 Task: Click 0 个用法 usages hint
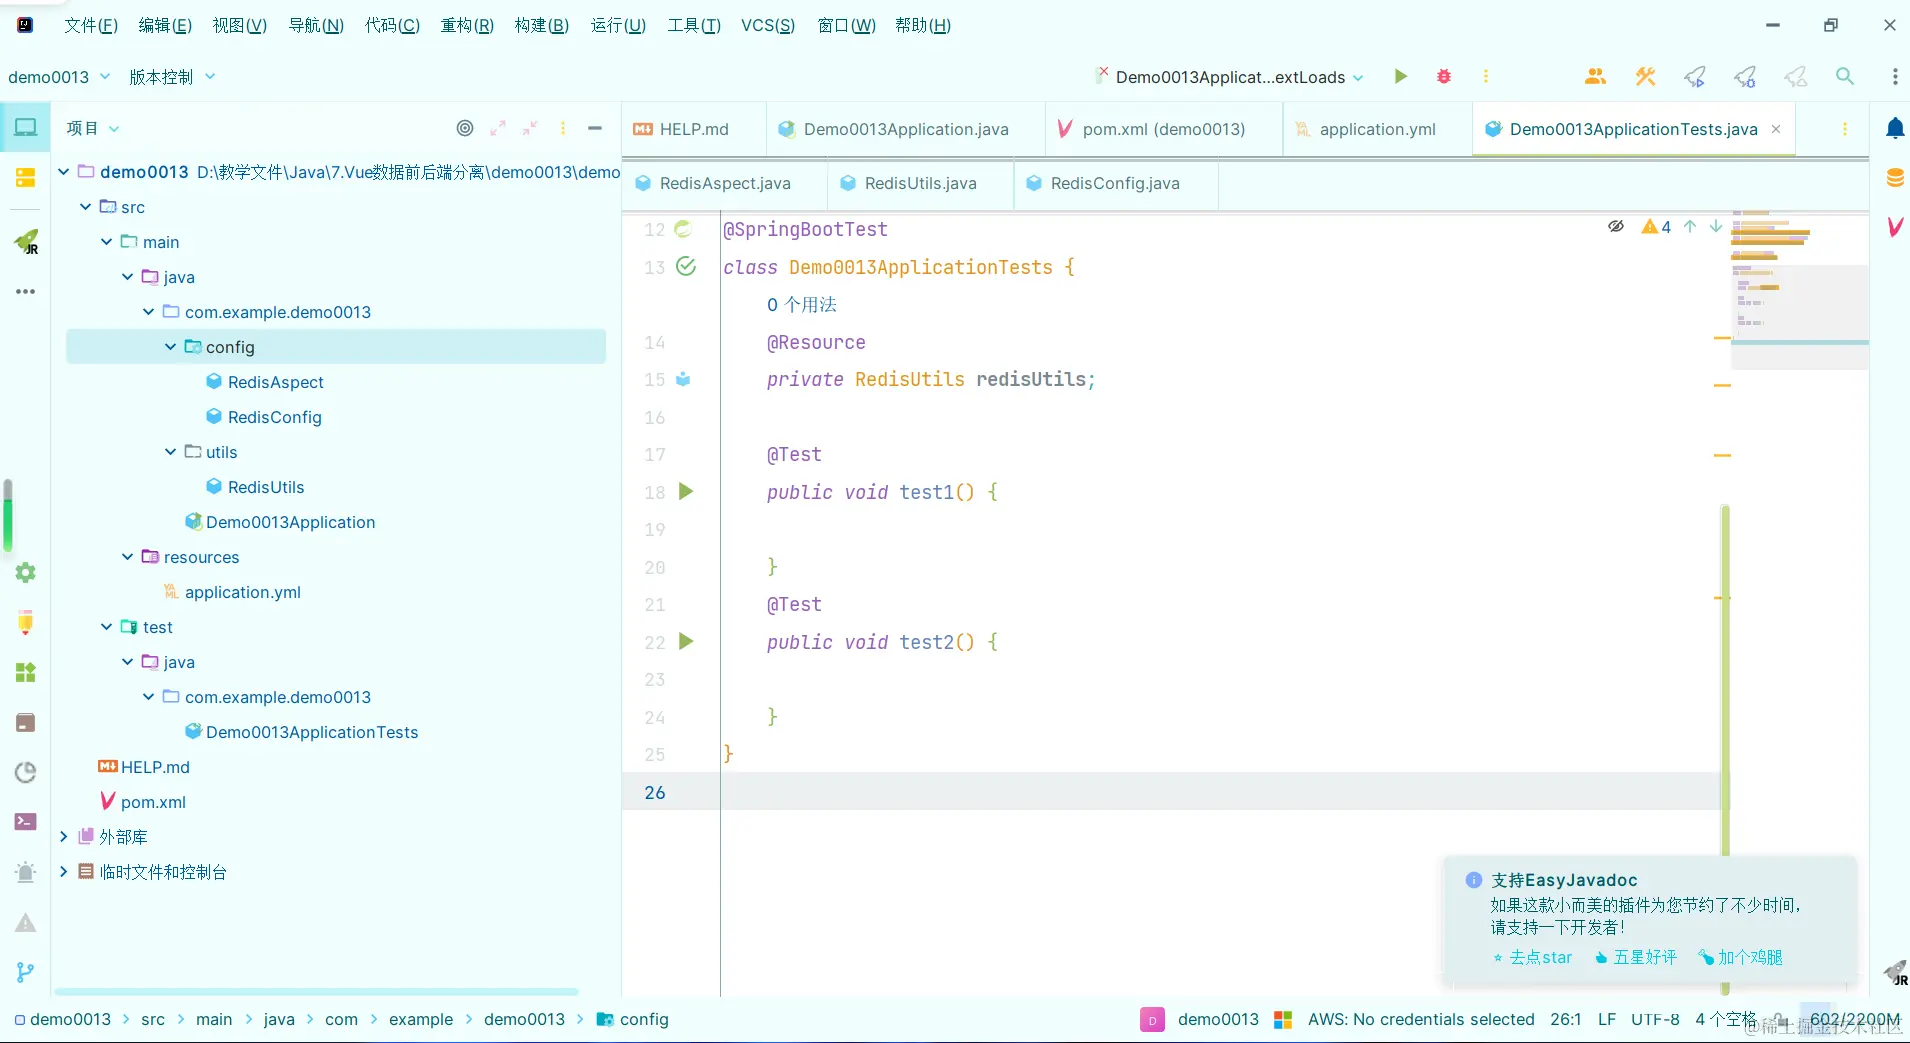click(802, 305)
